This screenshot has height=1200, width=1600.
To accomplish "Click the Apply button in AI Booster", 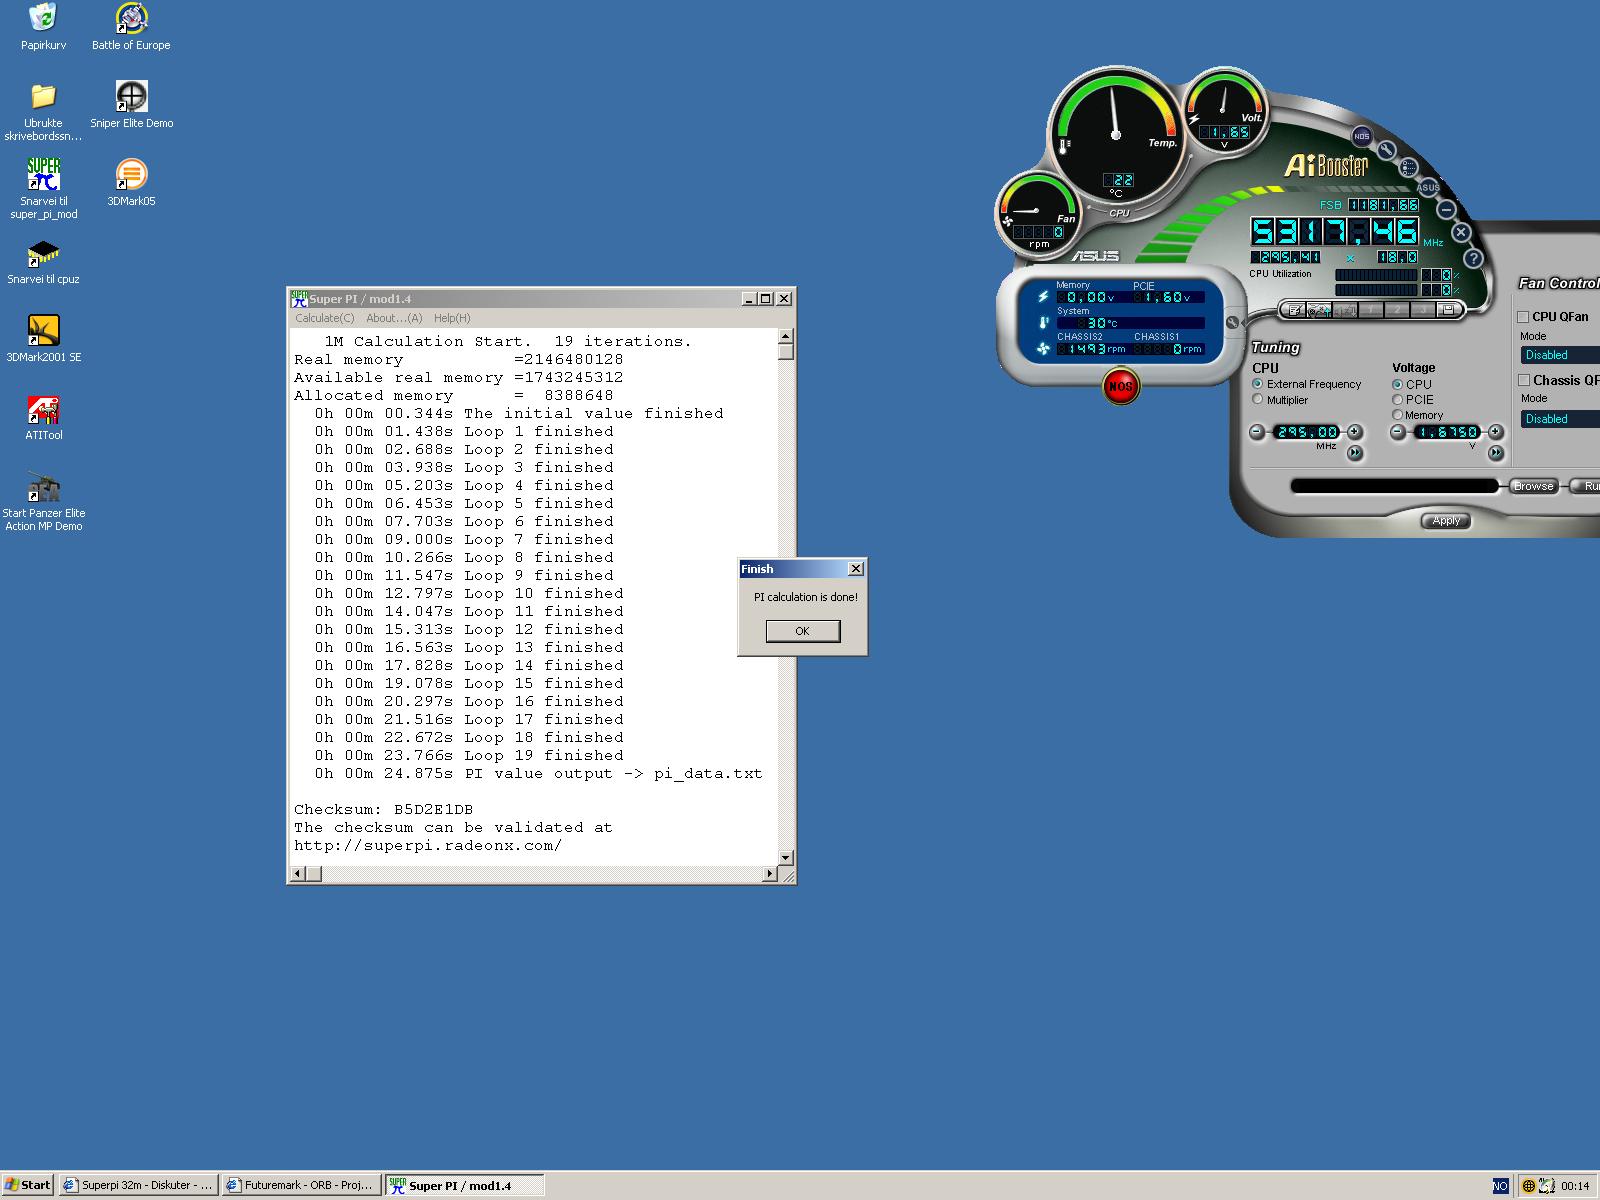I will click(1446, 521).
